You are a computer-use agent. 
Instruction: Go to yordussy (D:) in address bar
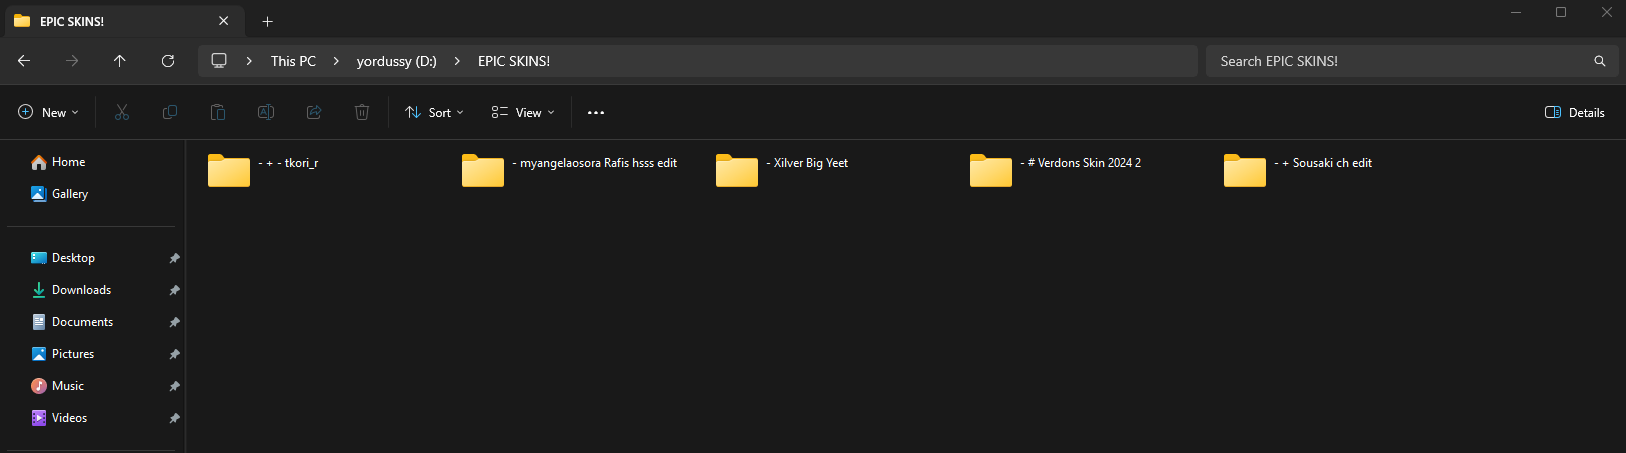point(396,61)
